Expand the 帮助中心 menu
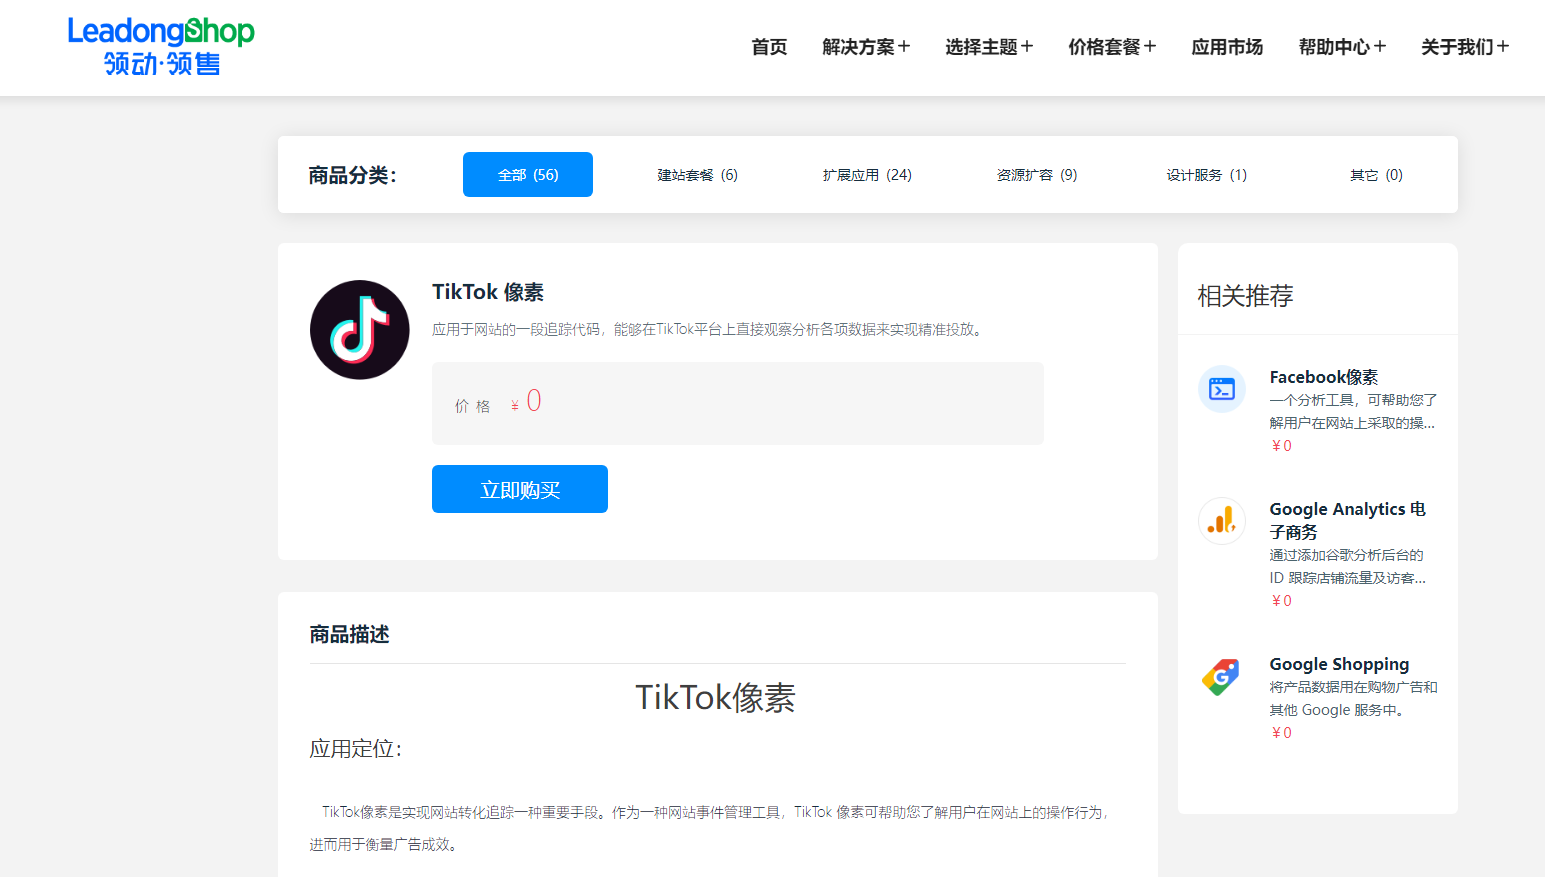The image size is (1545, 877). coord(1342,47)
